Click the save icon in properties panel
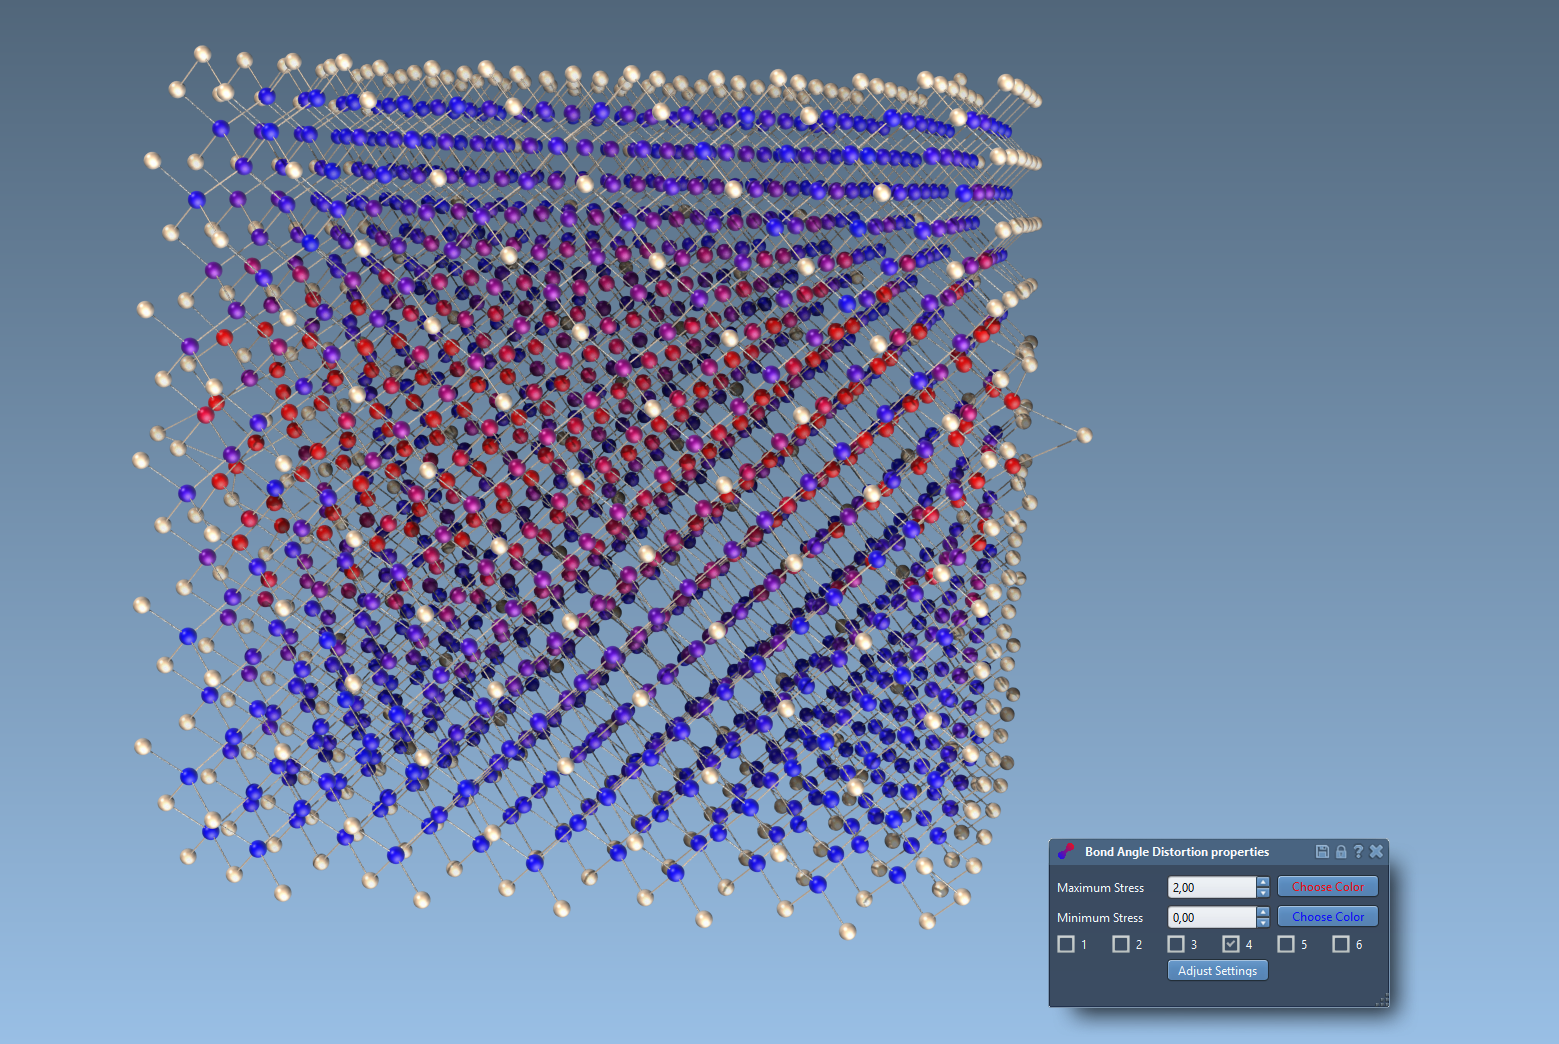 (1322, 851)
